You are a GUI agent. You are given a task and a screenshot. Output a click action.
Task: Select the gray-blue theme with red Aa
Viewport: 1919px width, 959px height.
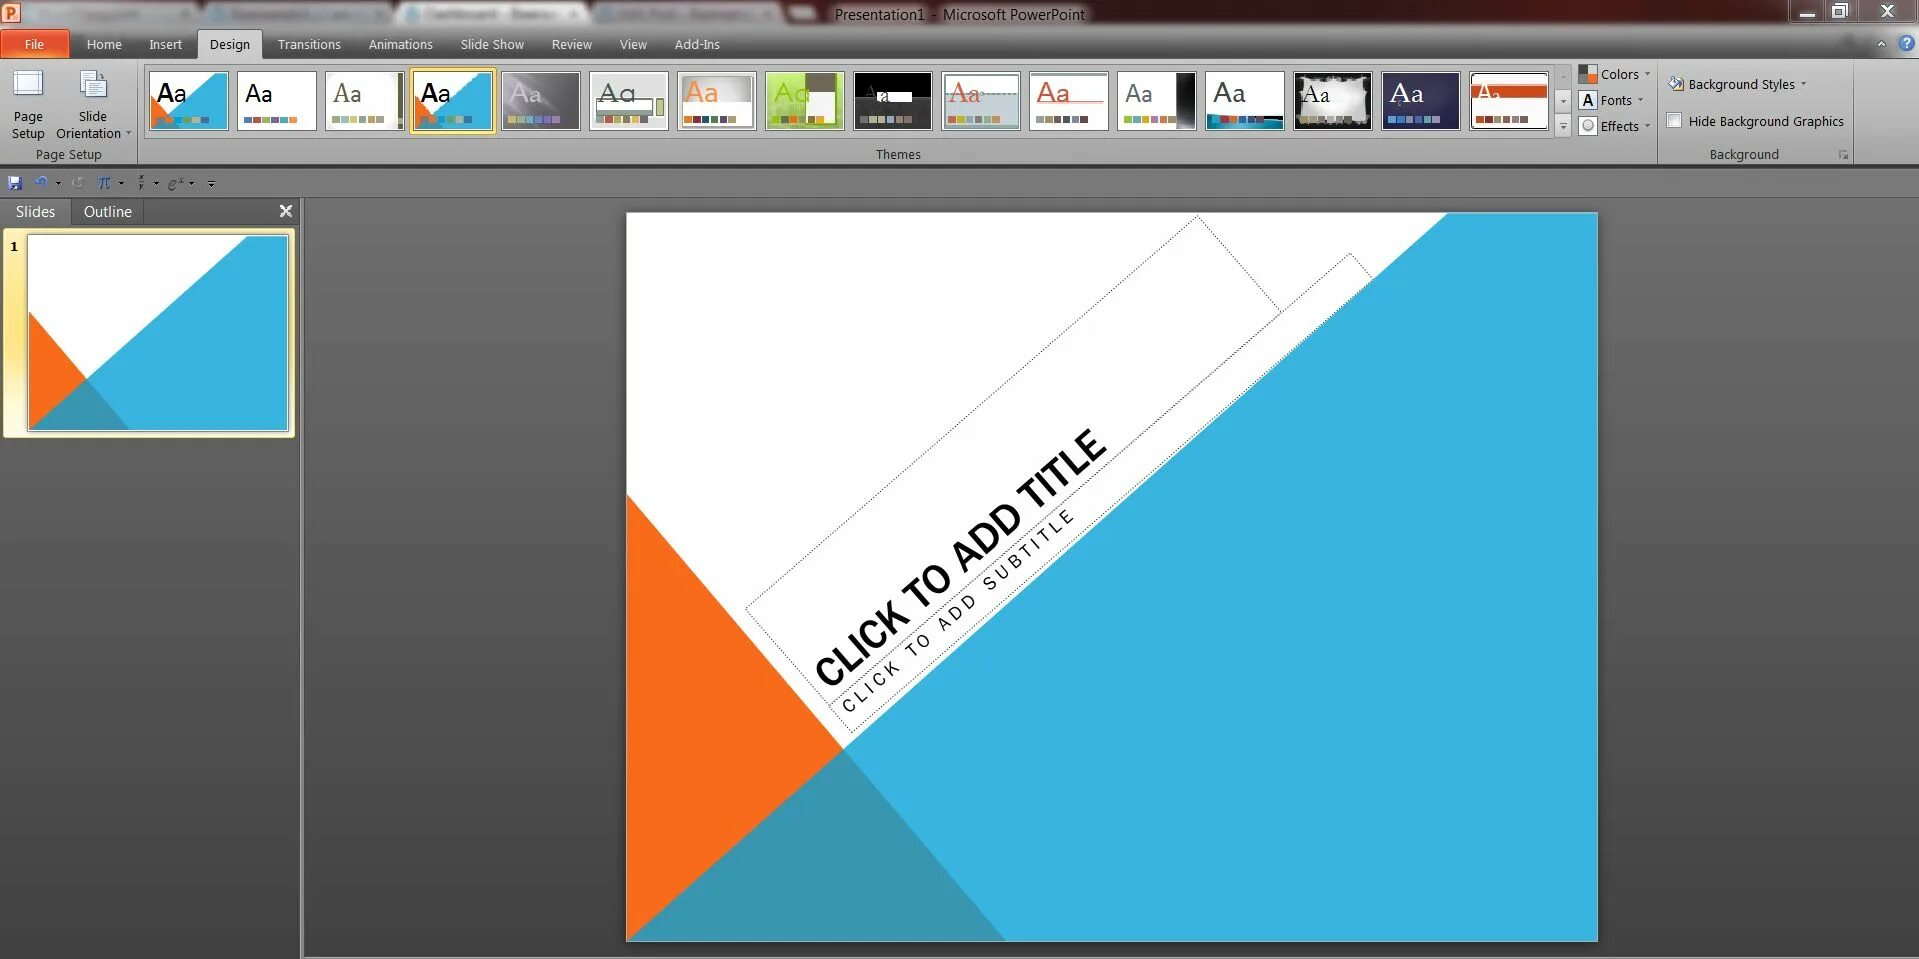pyautogui.click(x=981, y=101)
